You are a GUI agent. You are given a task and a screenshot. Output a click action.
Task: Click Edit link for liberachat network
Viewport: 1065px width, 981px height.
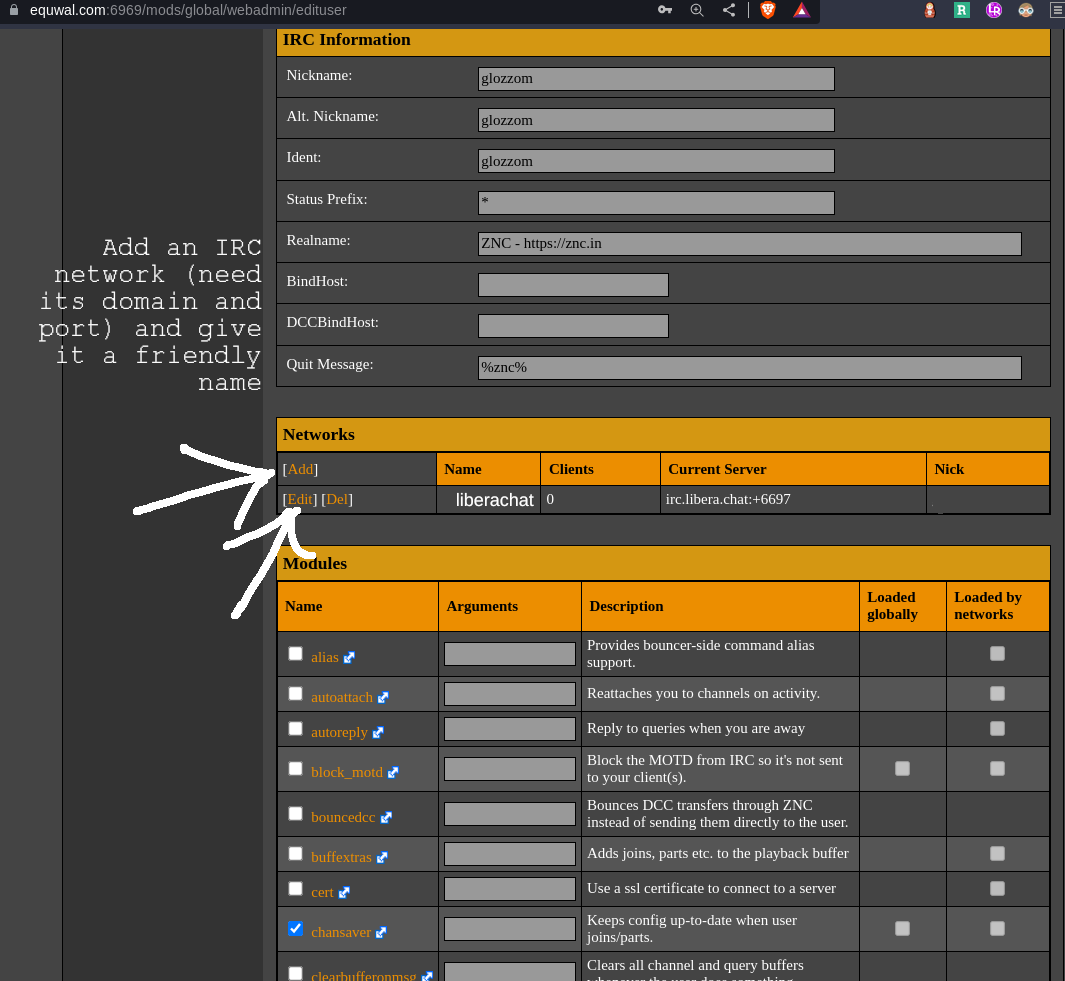[300, 499]
